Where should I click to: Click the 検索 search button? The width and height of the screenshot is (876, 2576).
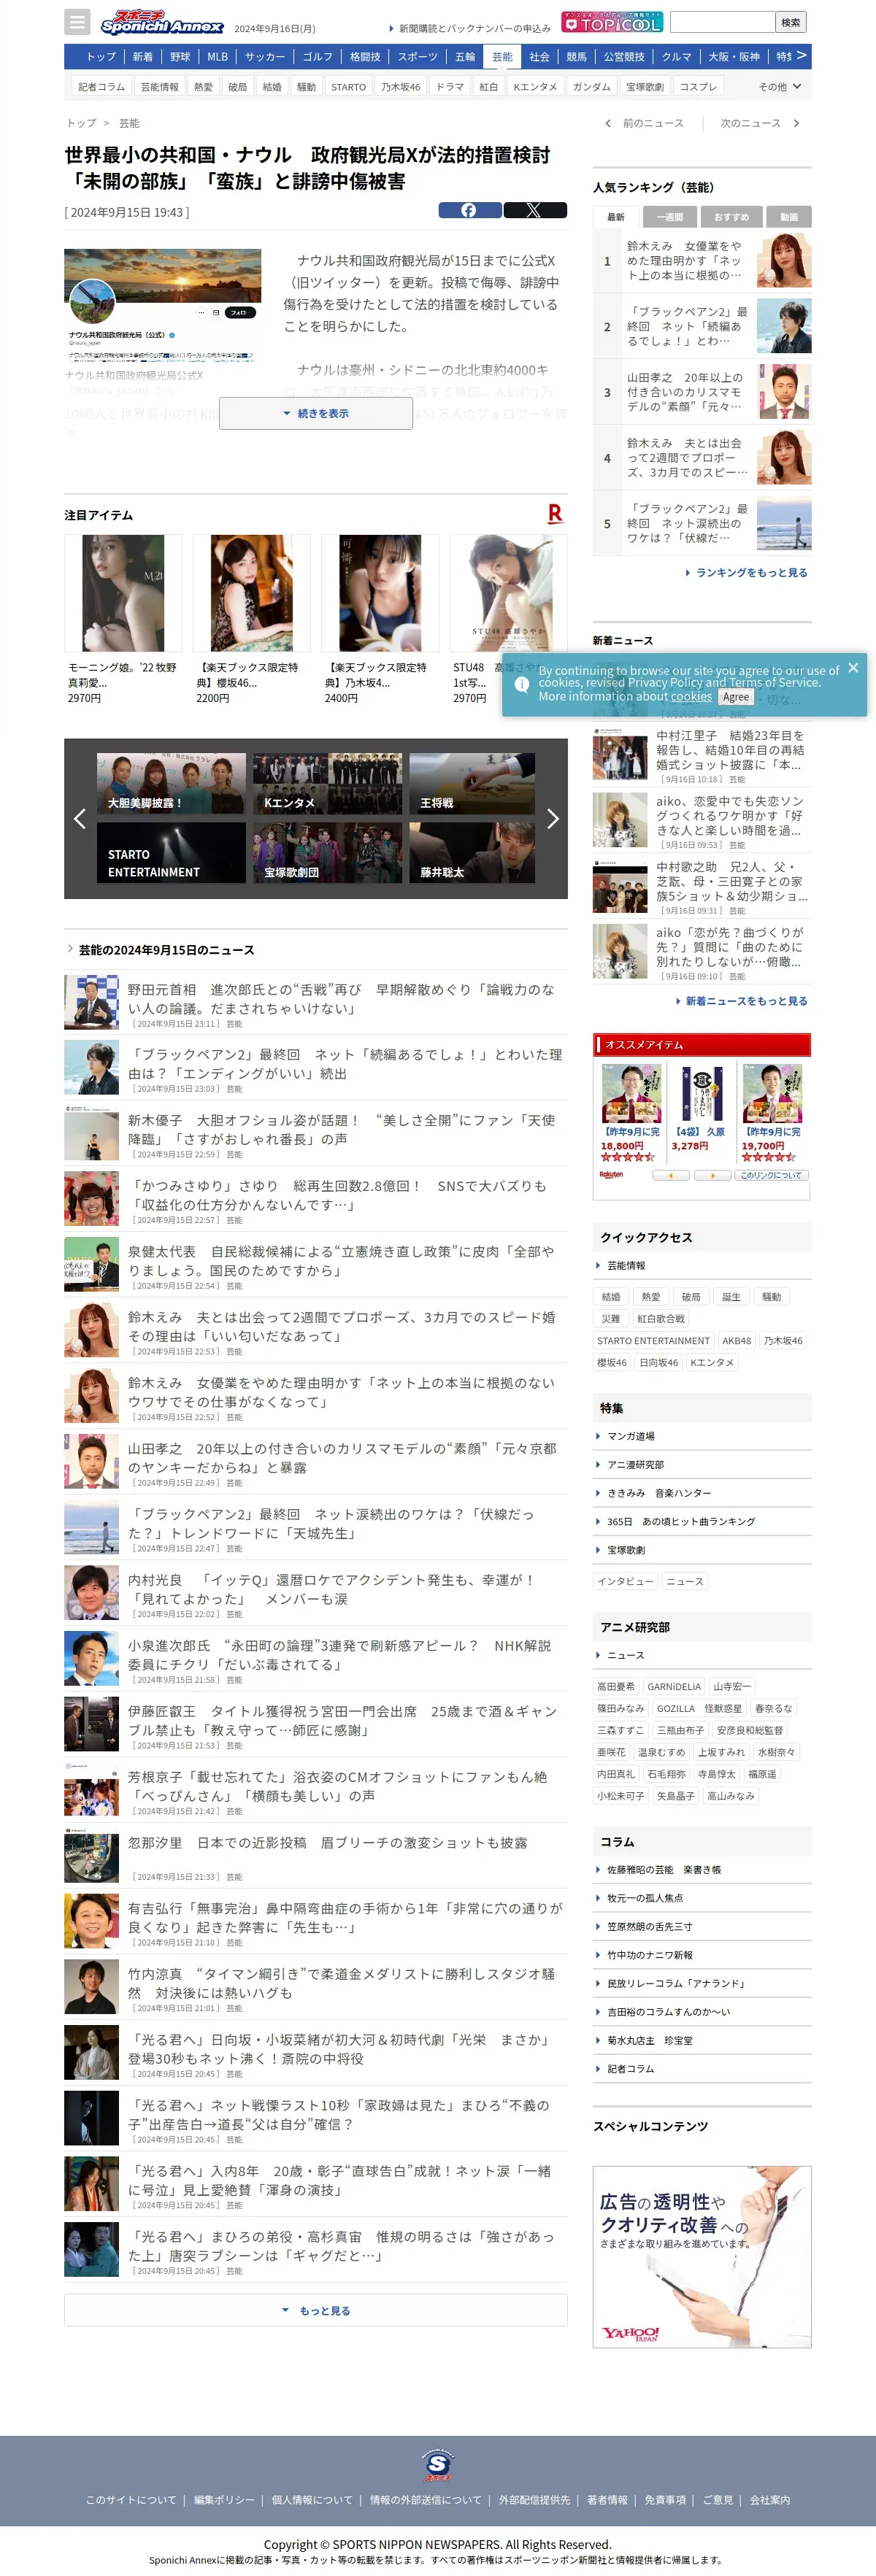790,22
